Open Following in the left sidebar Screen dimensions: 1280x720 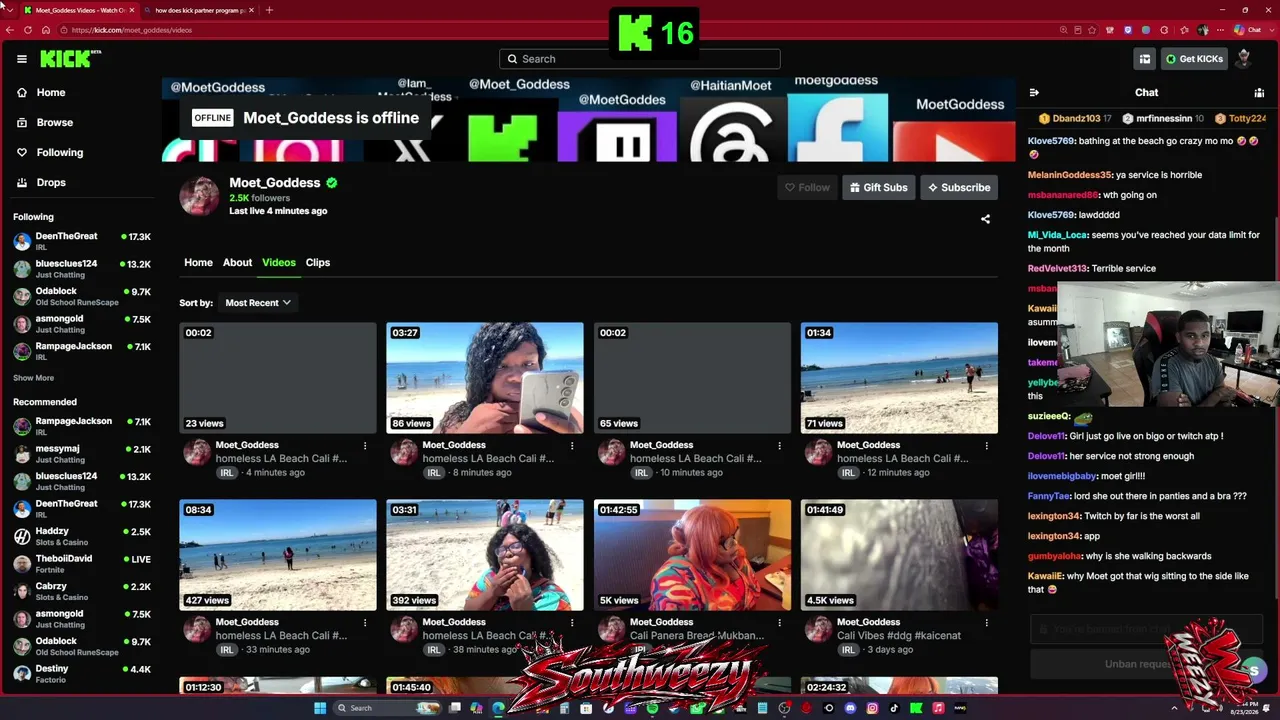tap(59, 153)
